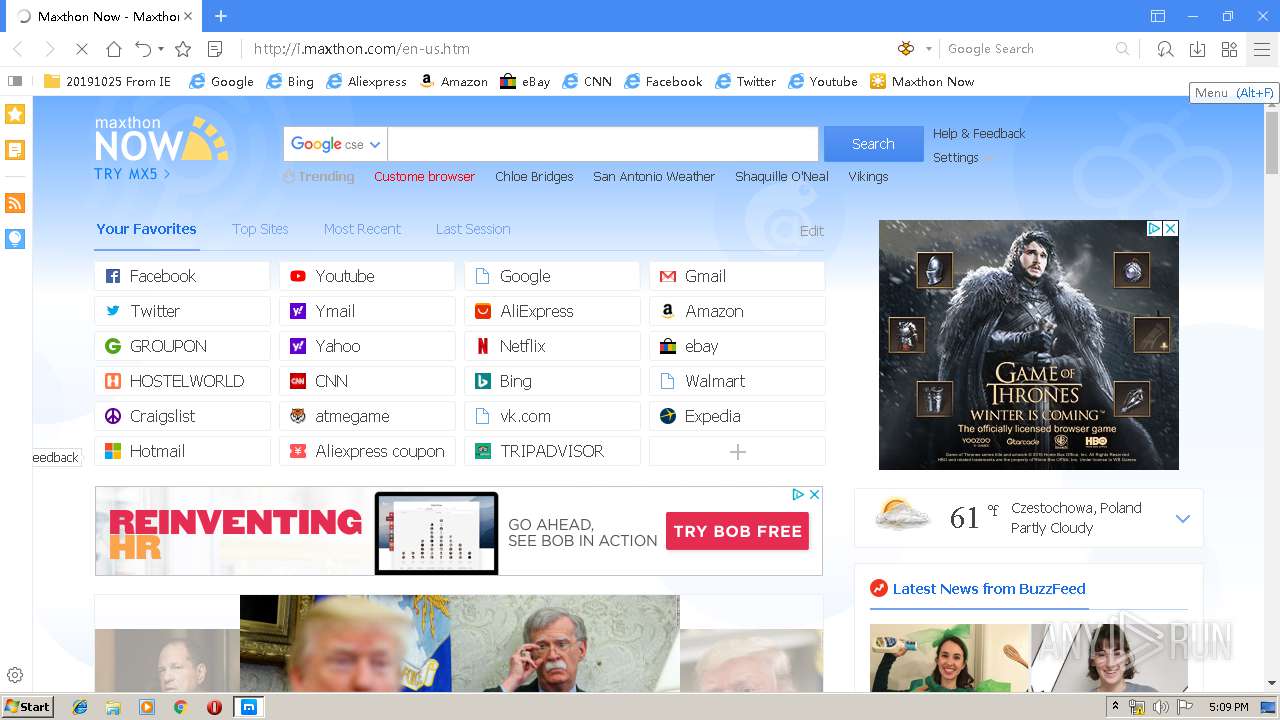Expand the undo history dropdown arrow

[161, 49]
